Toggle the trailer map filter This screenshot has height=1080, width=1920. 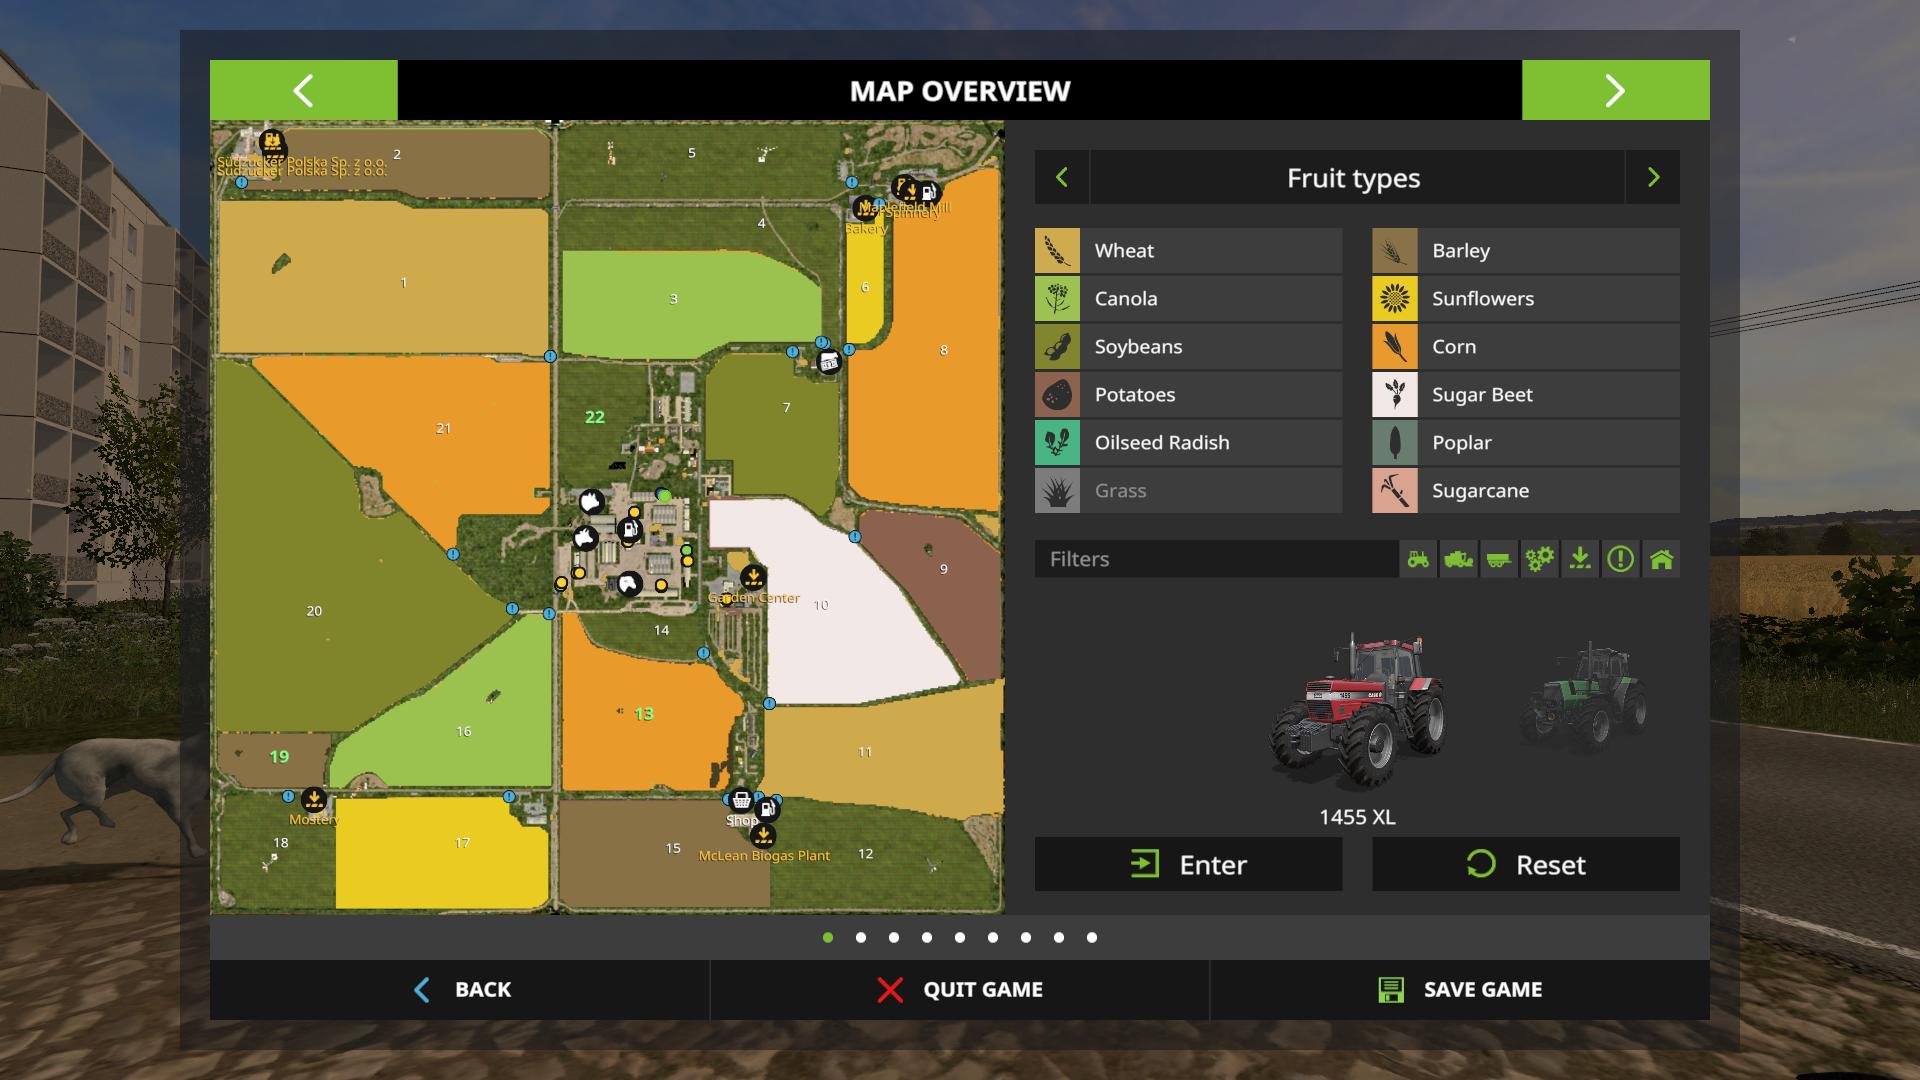point(1498,559)
